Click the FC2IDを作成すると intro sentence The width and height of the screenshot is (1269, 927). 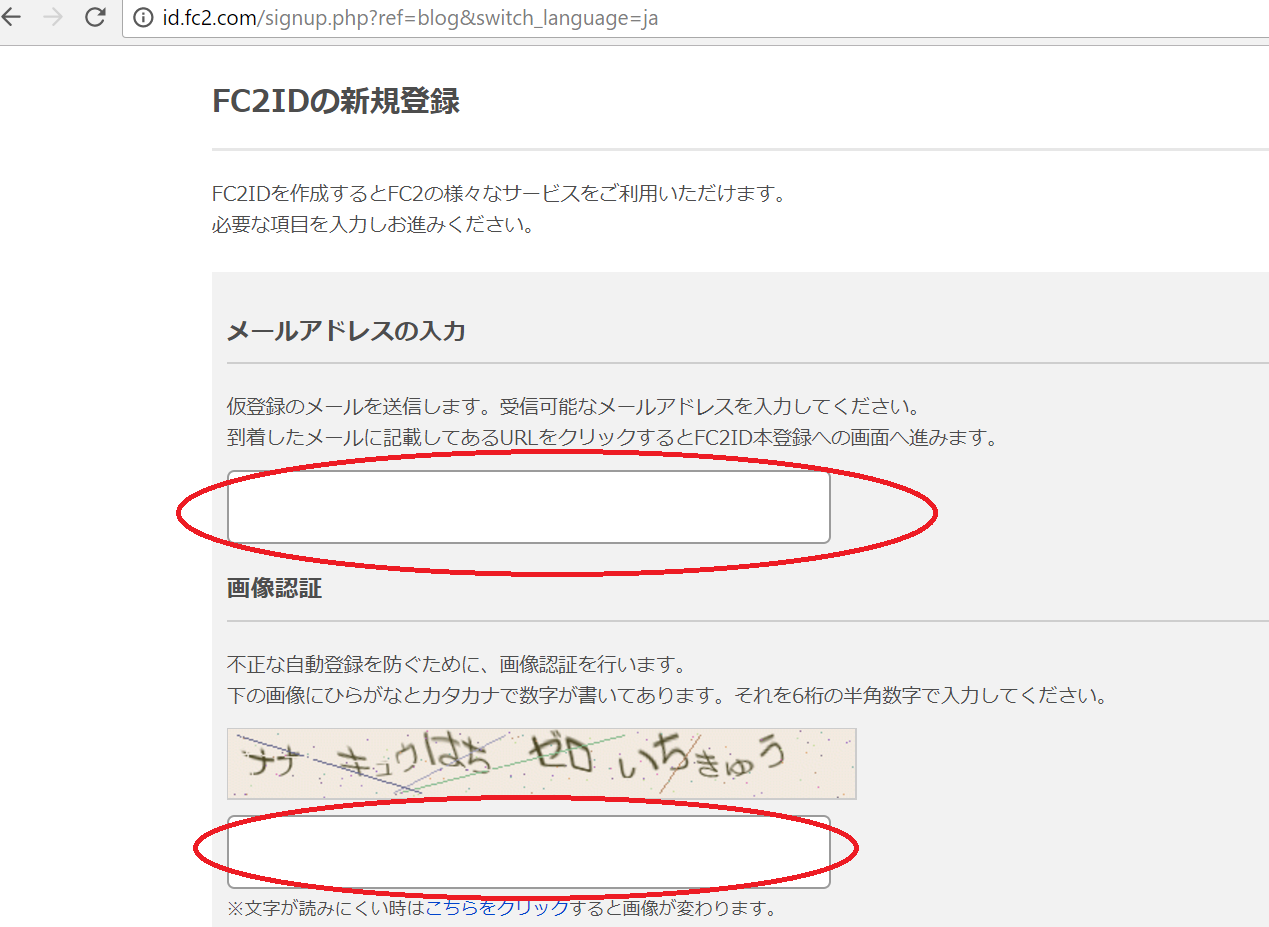pos(499,193)
